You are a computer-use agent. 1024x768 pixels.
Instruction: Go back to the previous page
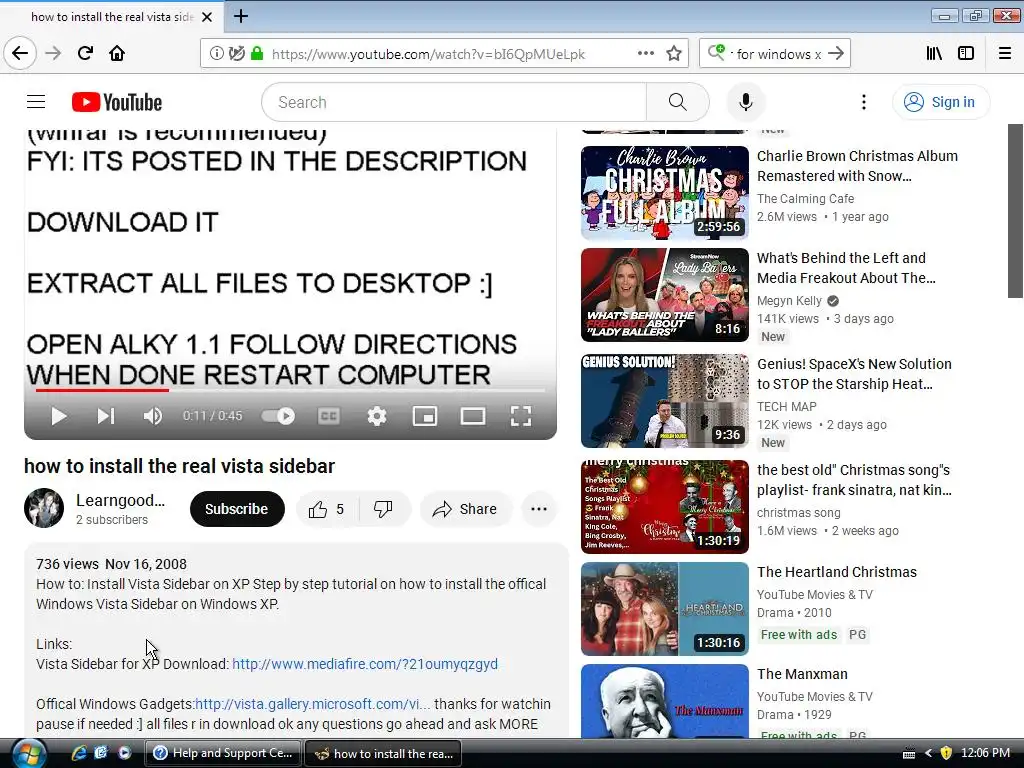[x=20, y=53]
